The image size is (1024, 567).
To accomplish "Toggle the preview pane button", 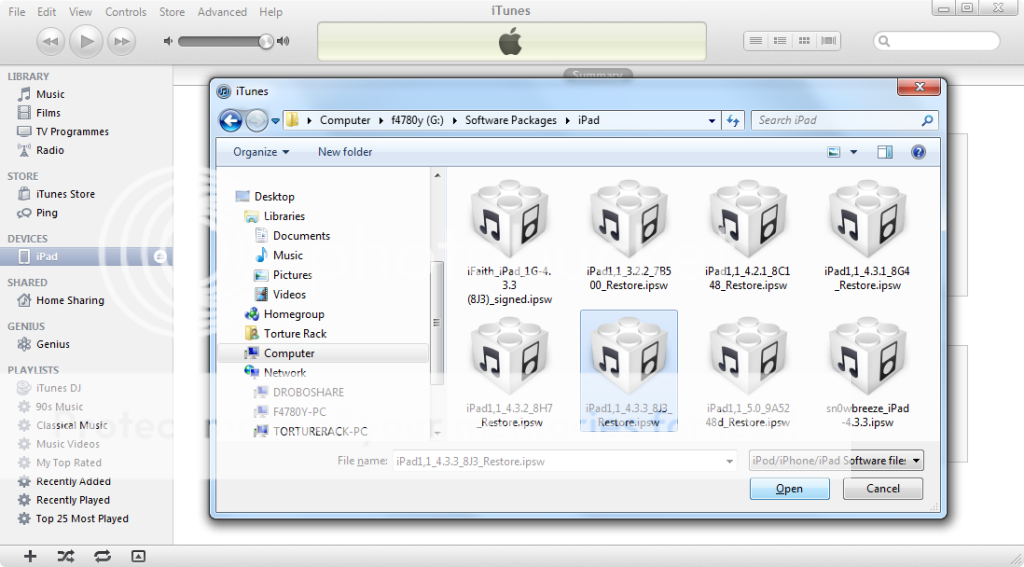I will [885, 152].
